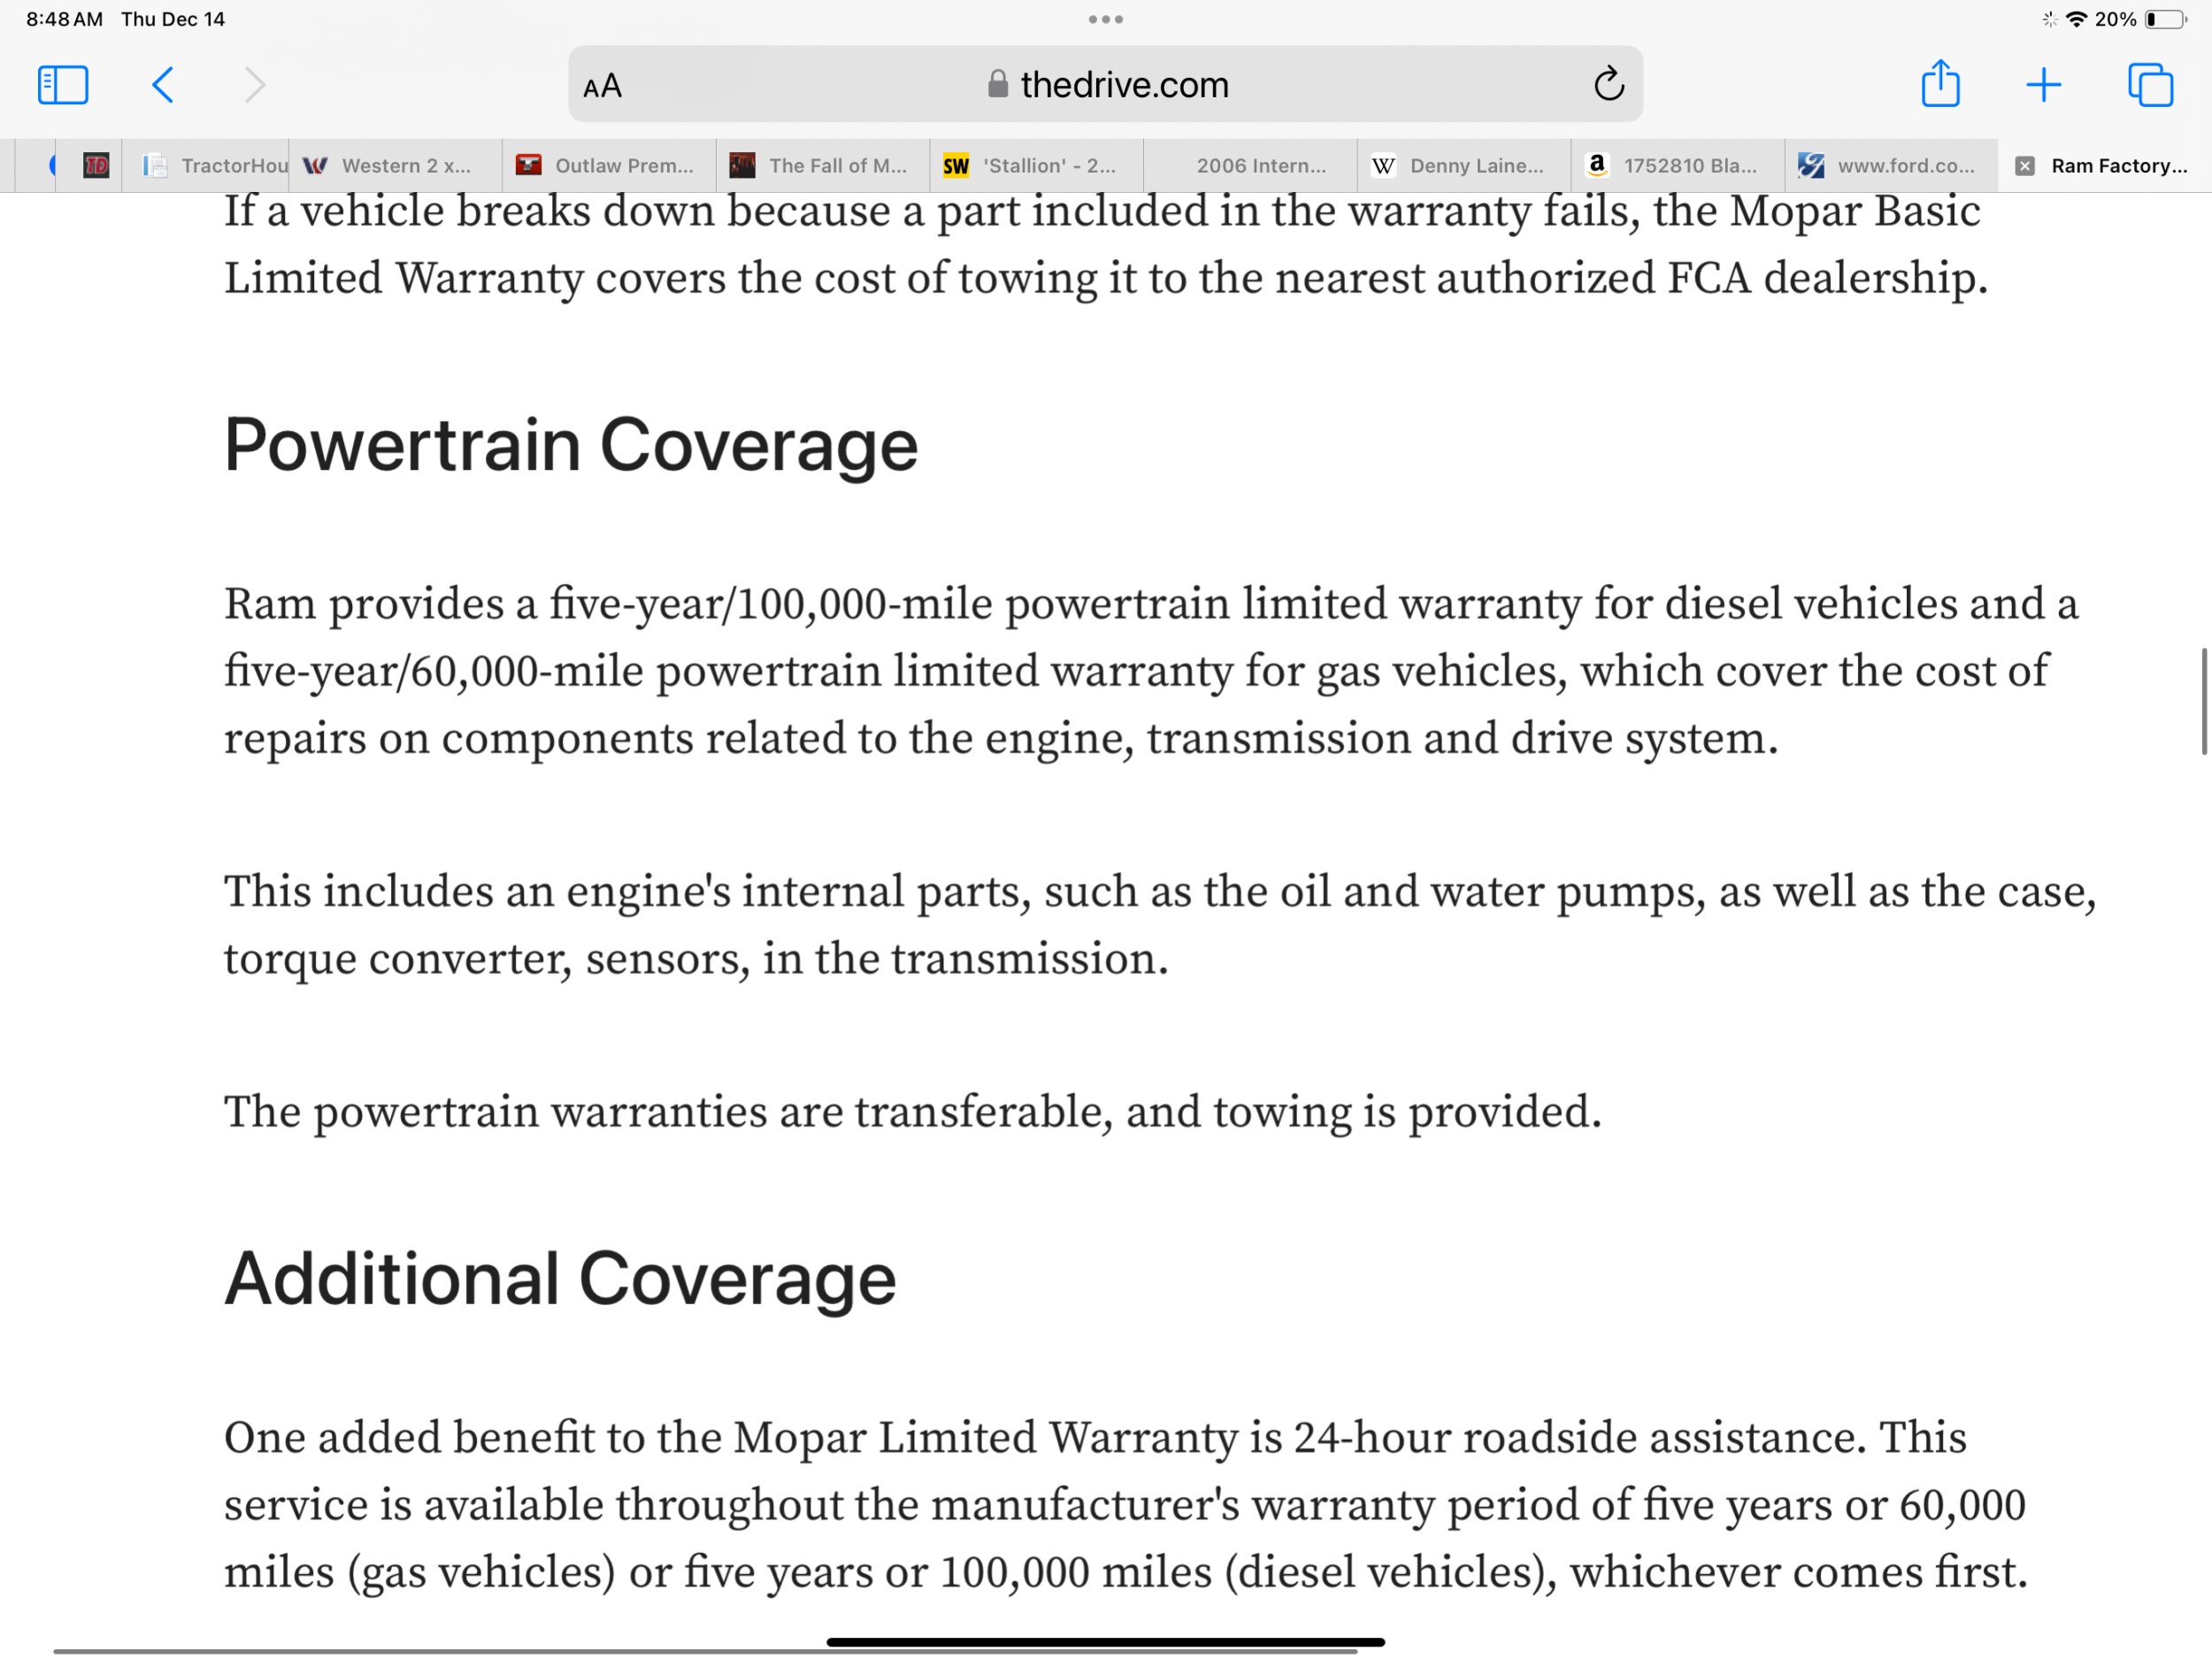This screenshot has width=2212, height=1659.
Task: Add a new tab
Action: (x=2043, y=85)
